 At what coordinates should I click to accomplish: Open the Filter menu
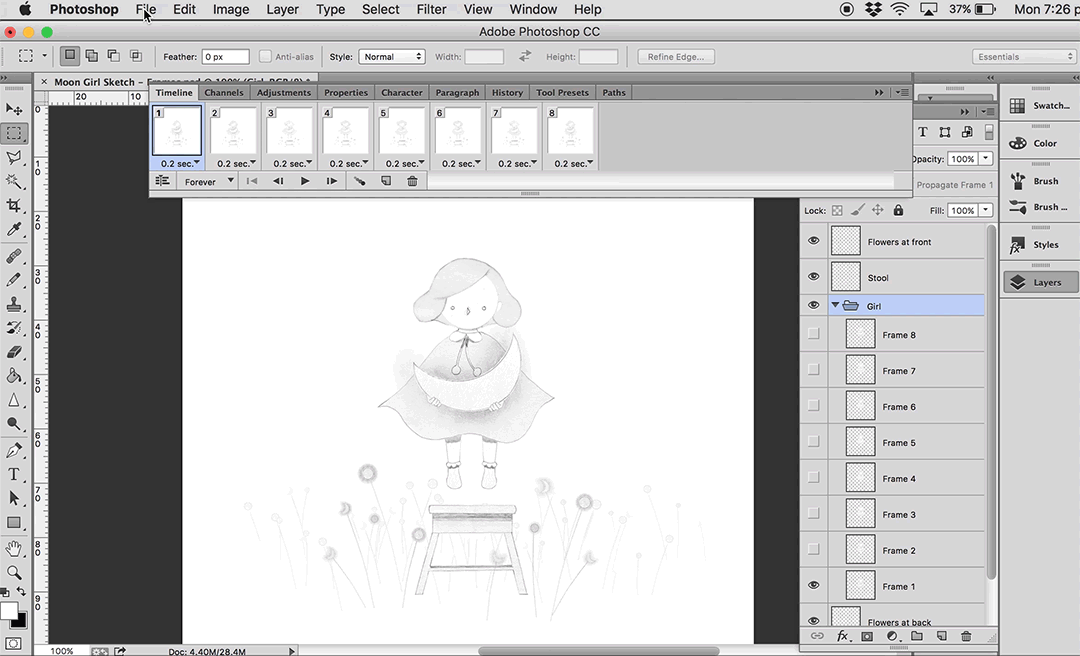click(x=431, y=9)
